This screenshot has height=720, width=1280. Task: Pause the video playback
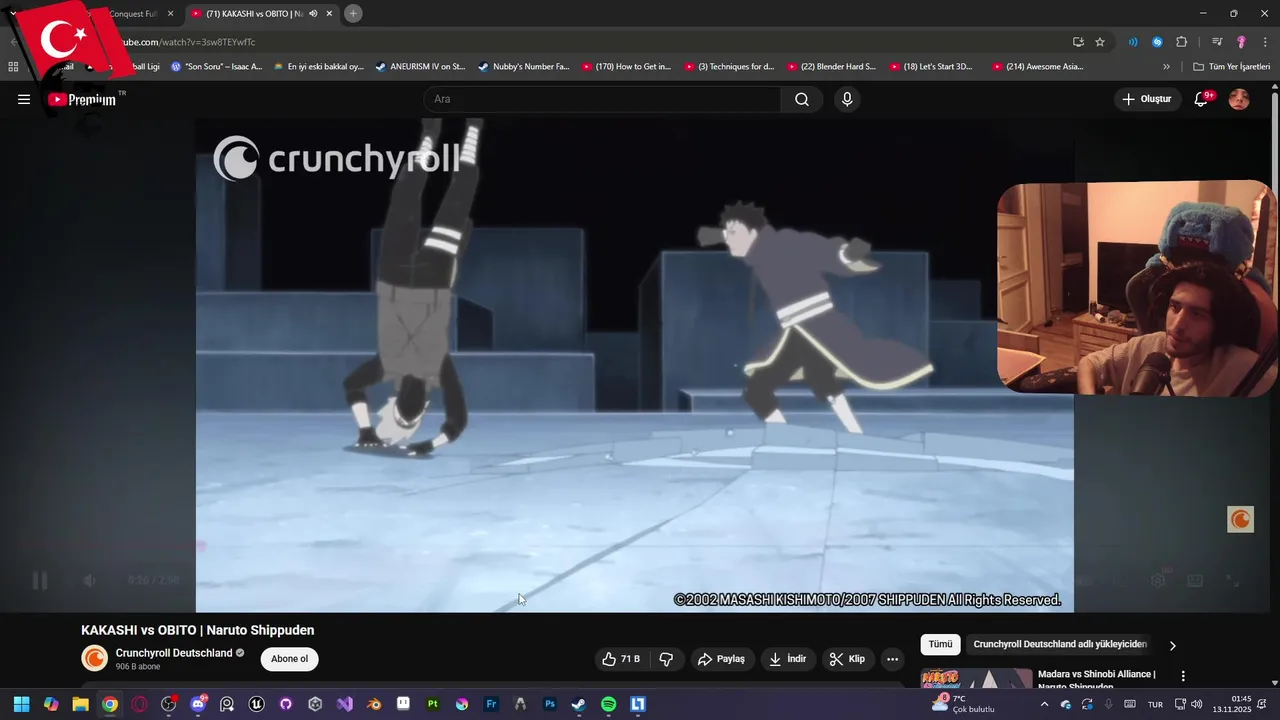tap(40, 580)
